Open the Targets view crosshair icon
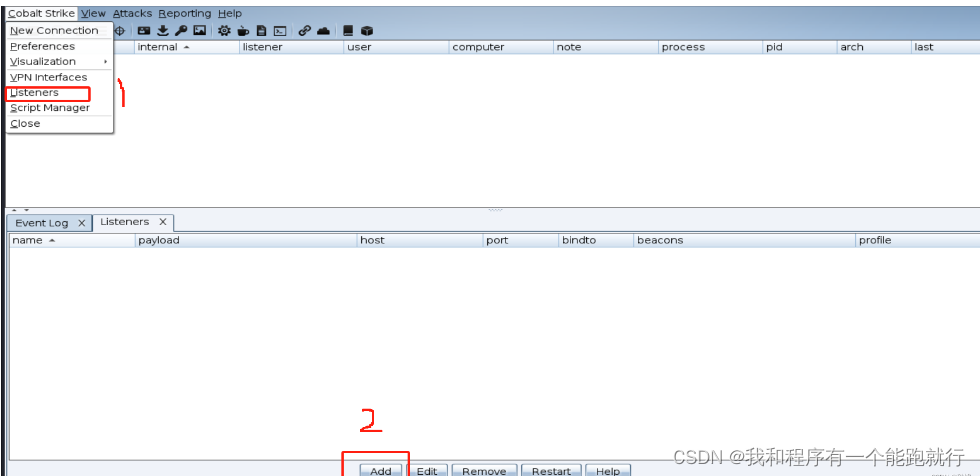980x476 pixels. point(121,30)
